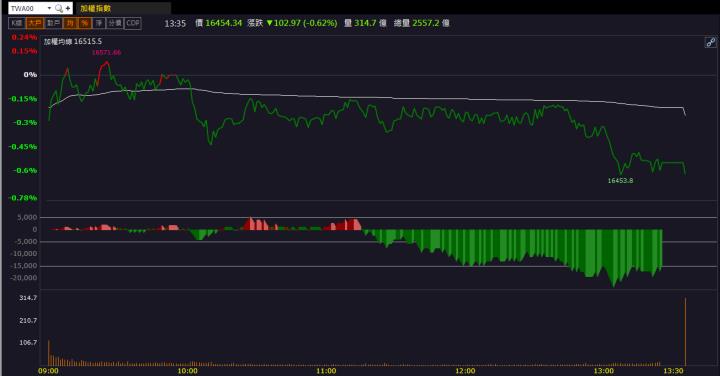Click the chain link icon on chart

click(710, 43)
